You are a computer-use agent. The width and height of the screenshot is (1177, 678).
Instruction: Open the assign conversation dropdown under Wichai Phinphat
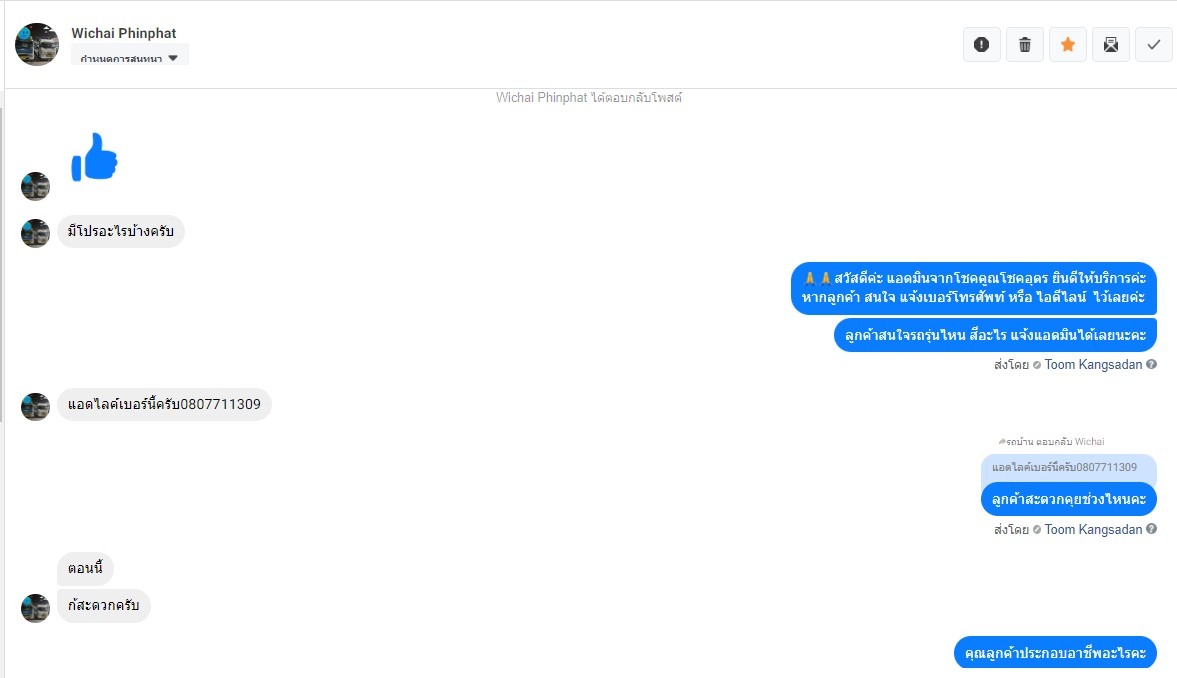pyautogui.click(x=129, y=56)
